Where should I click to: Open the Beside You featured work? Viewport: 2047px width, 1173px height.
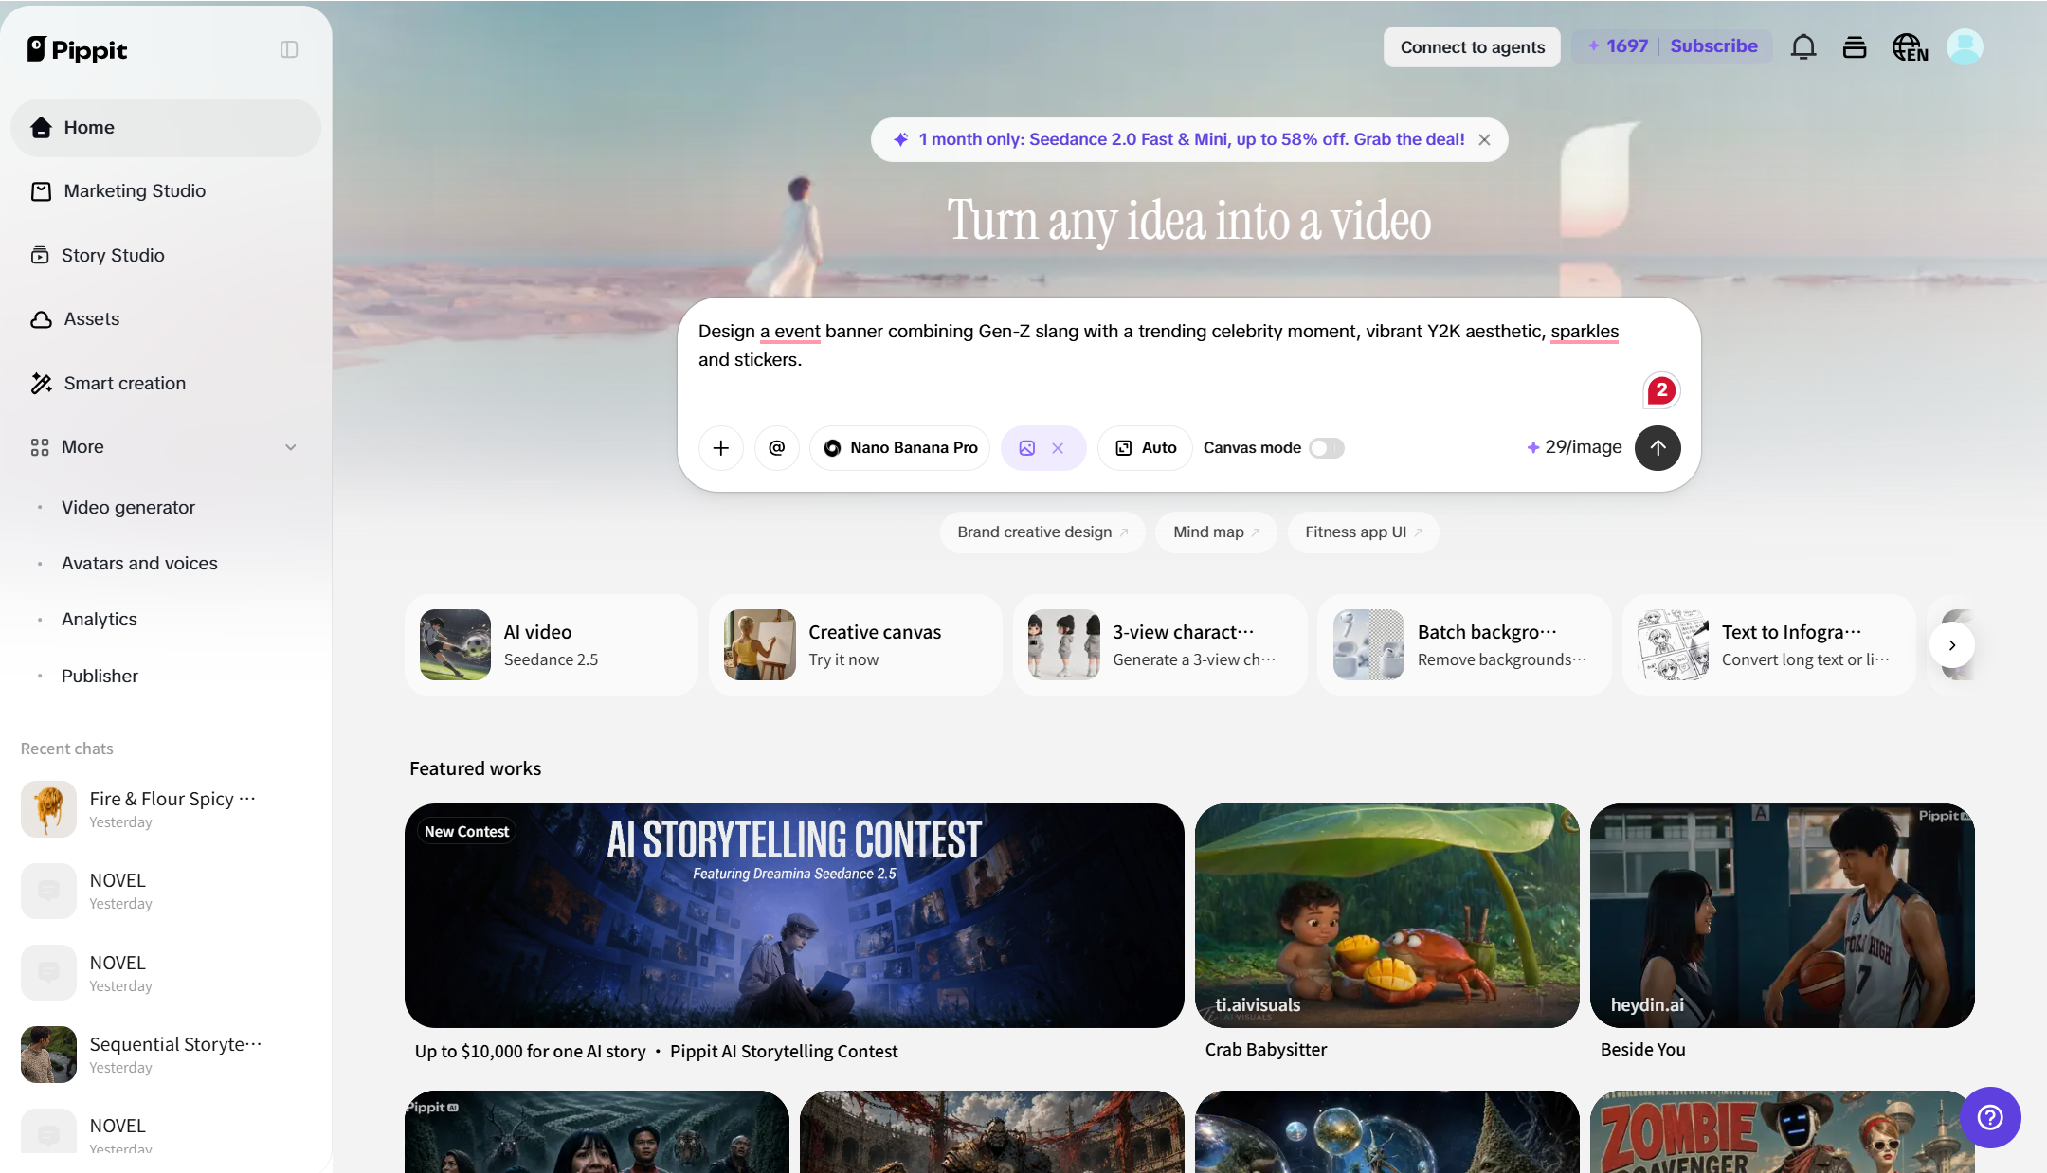click(x=1782, y=915)
